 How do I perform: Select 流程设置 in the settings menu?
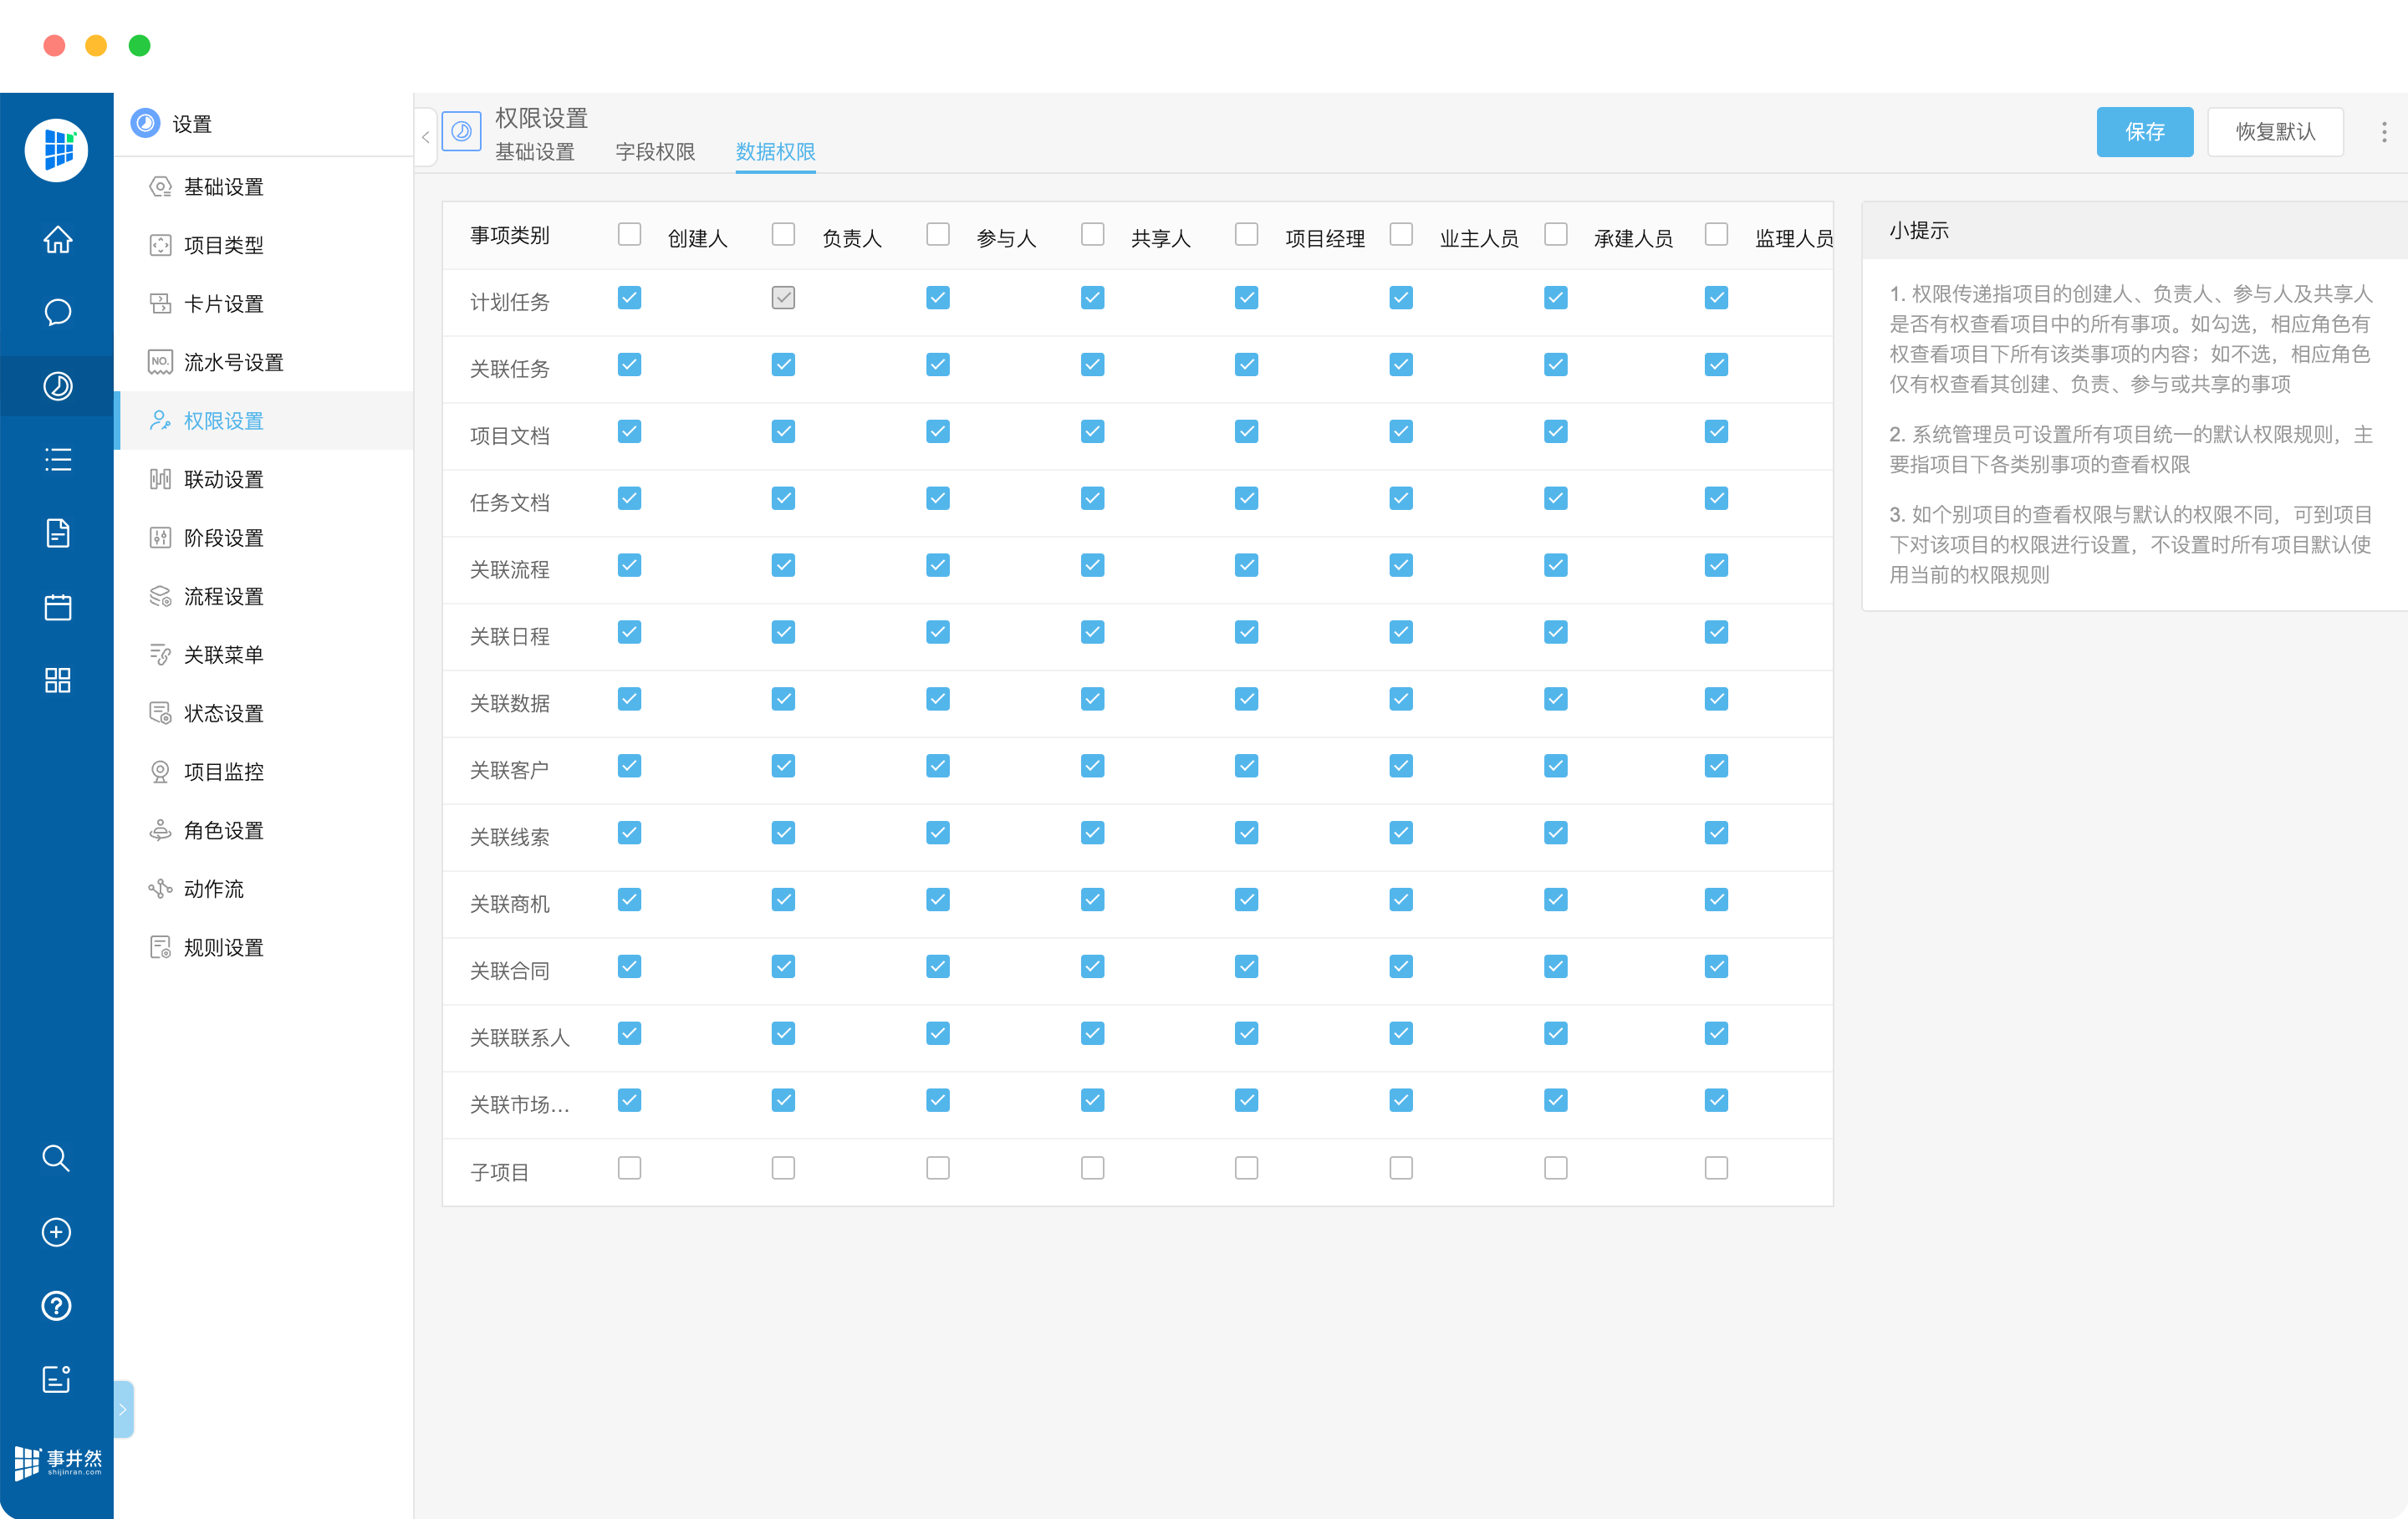(223, 596)
